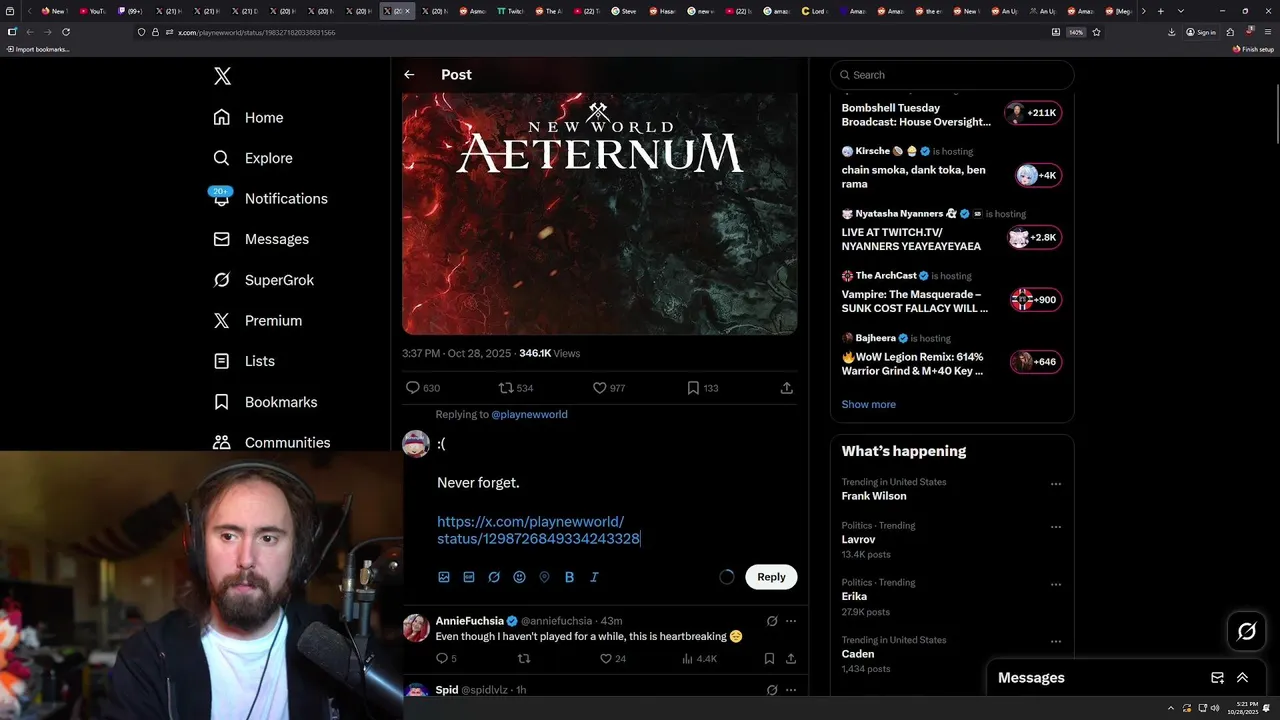
Task: Open the emoji picker for the reply
Action: pyautogui.click(x=519, y=577)
